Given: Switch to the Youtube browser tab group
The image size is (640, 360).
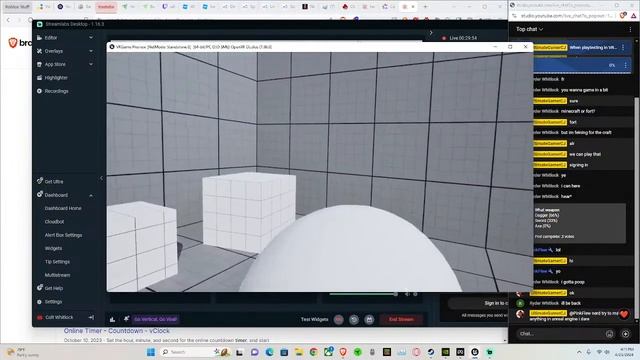Looking at the screenshot, I should point(106,7).
